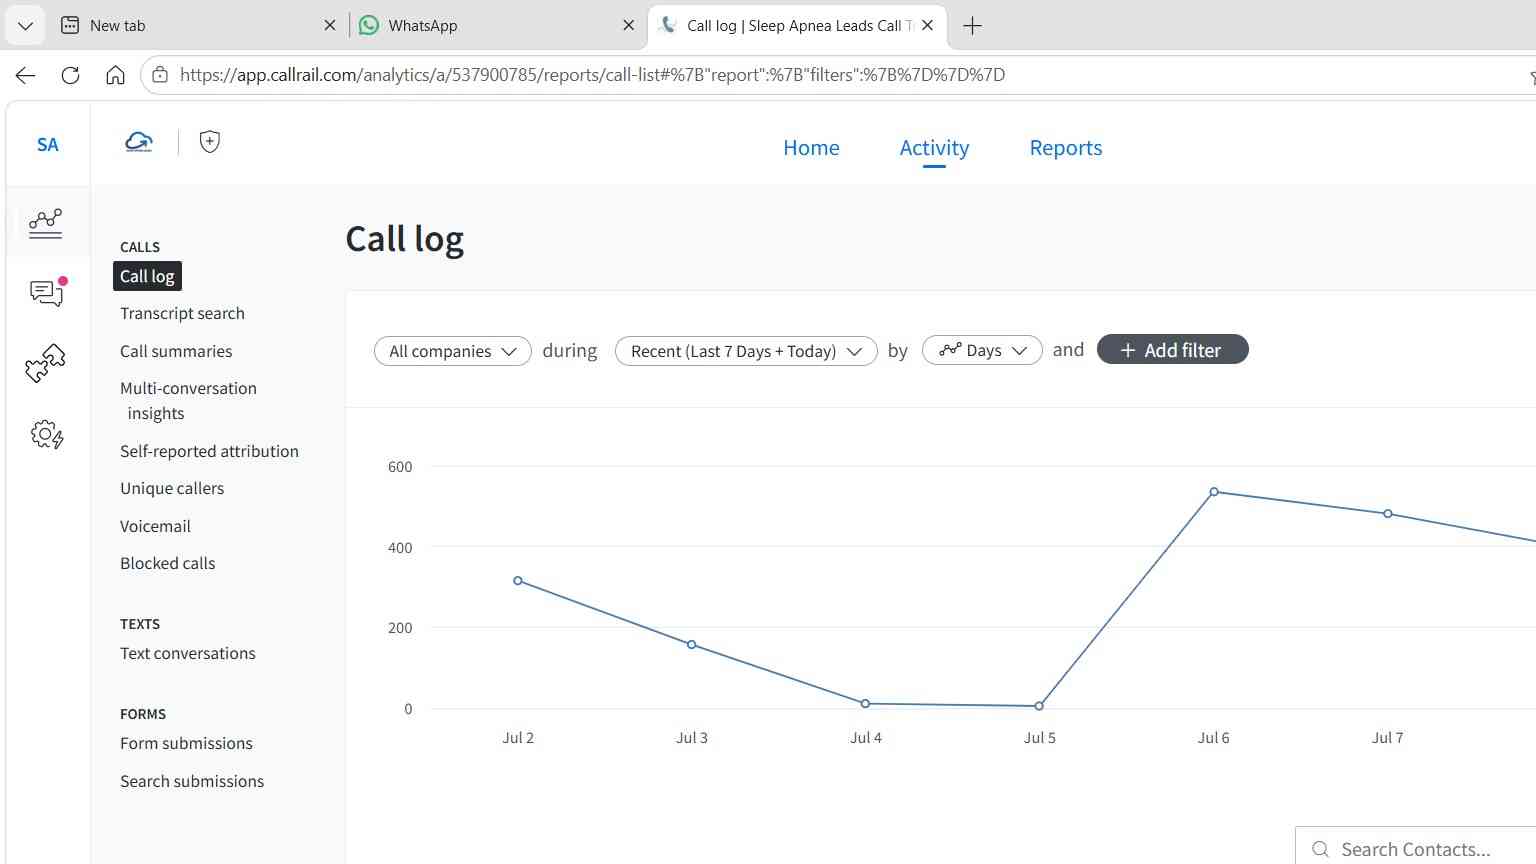Open the Recent (Last 7 Days + Today) dropdown

click(746, 351)
